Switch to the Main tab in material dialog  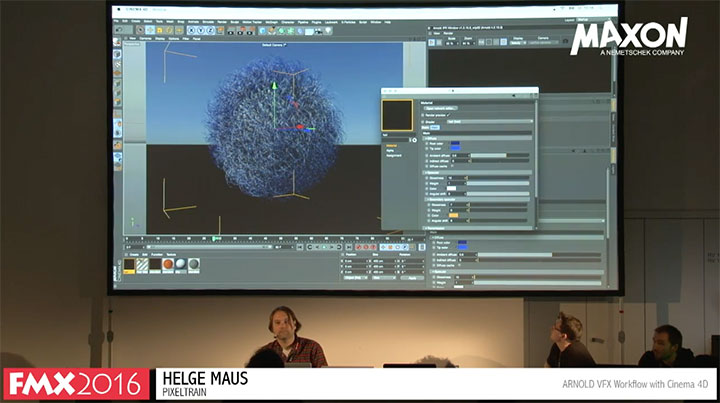434,128
